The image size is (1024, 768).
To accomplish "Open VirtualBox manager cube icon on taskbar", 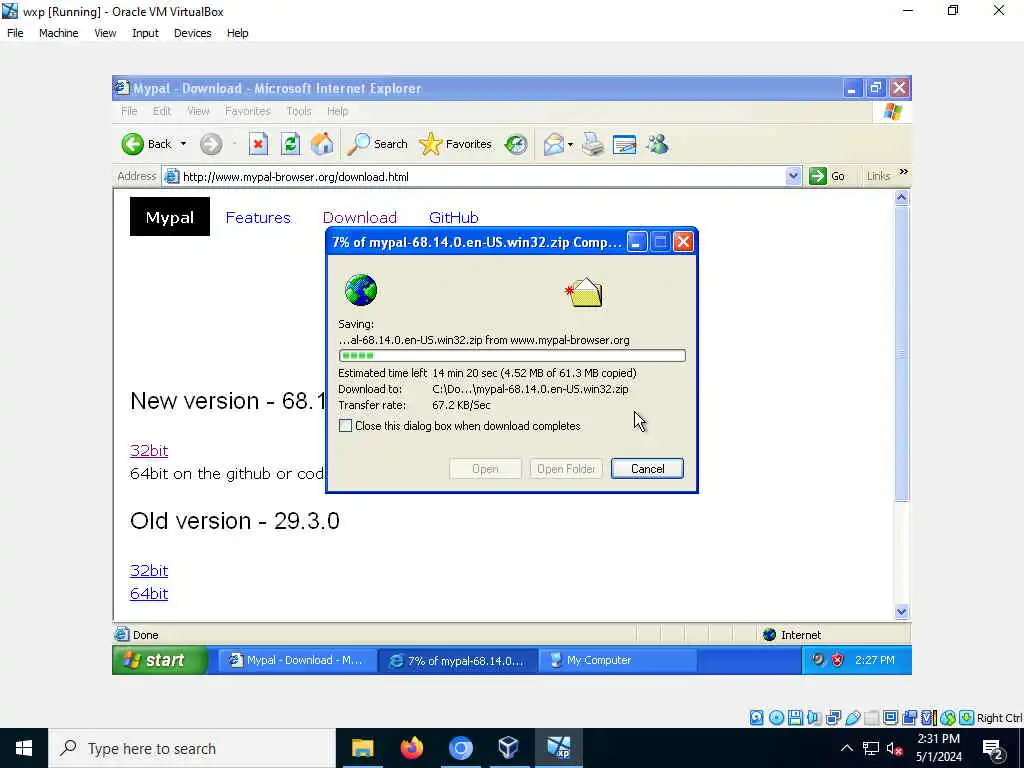I will click(x=508, y=748).
